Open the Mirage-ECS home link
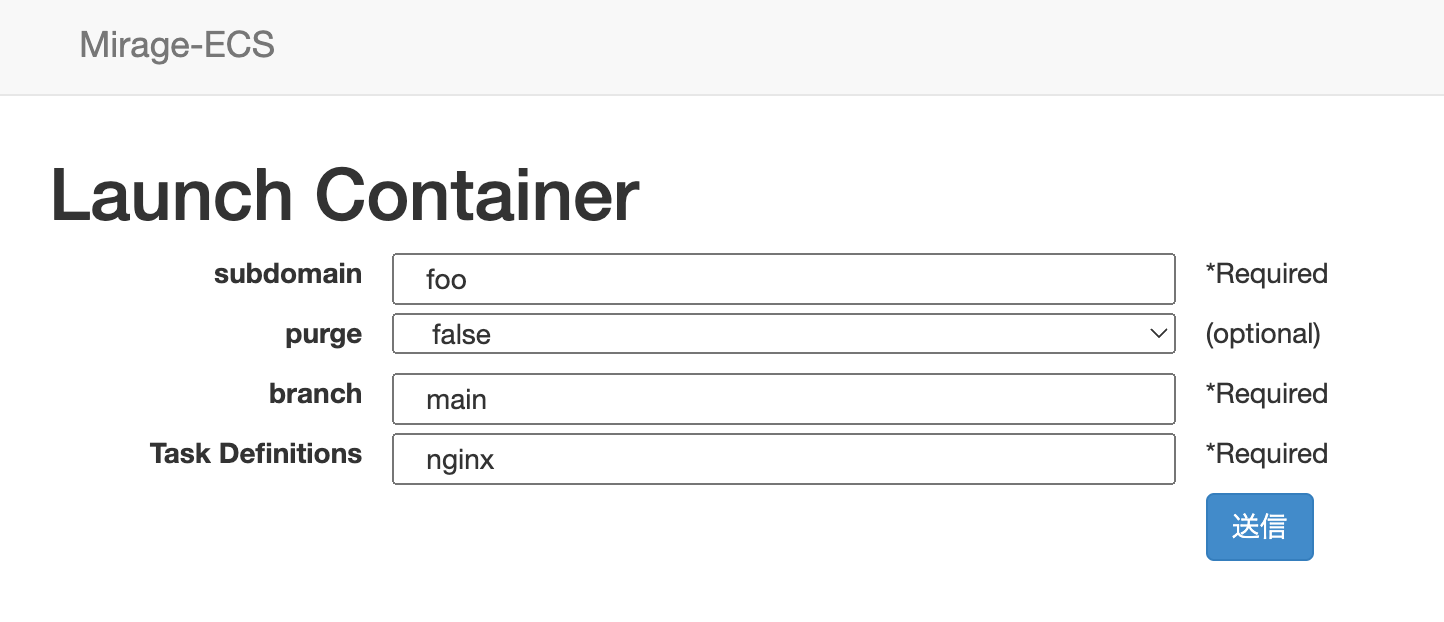Image resolution: width=1444 pixels, height=622 pixels. tap(177, 45)
